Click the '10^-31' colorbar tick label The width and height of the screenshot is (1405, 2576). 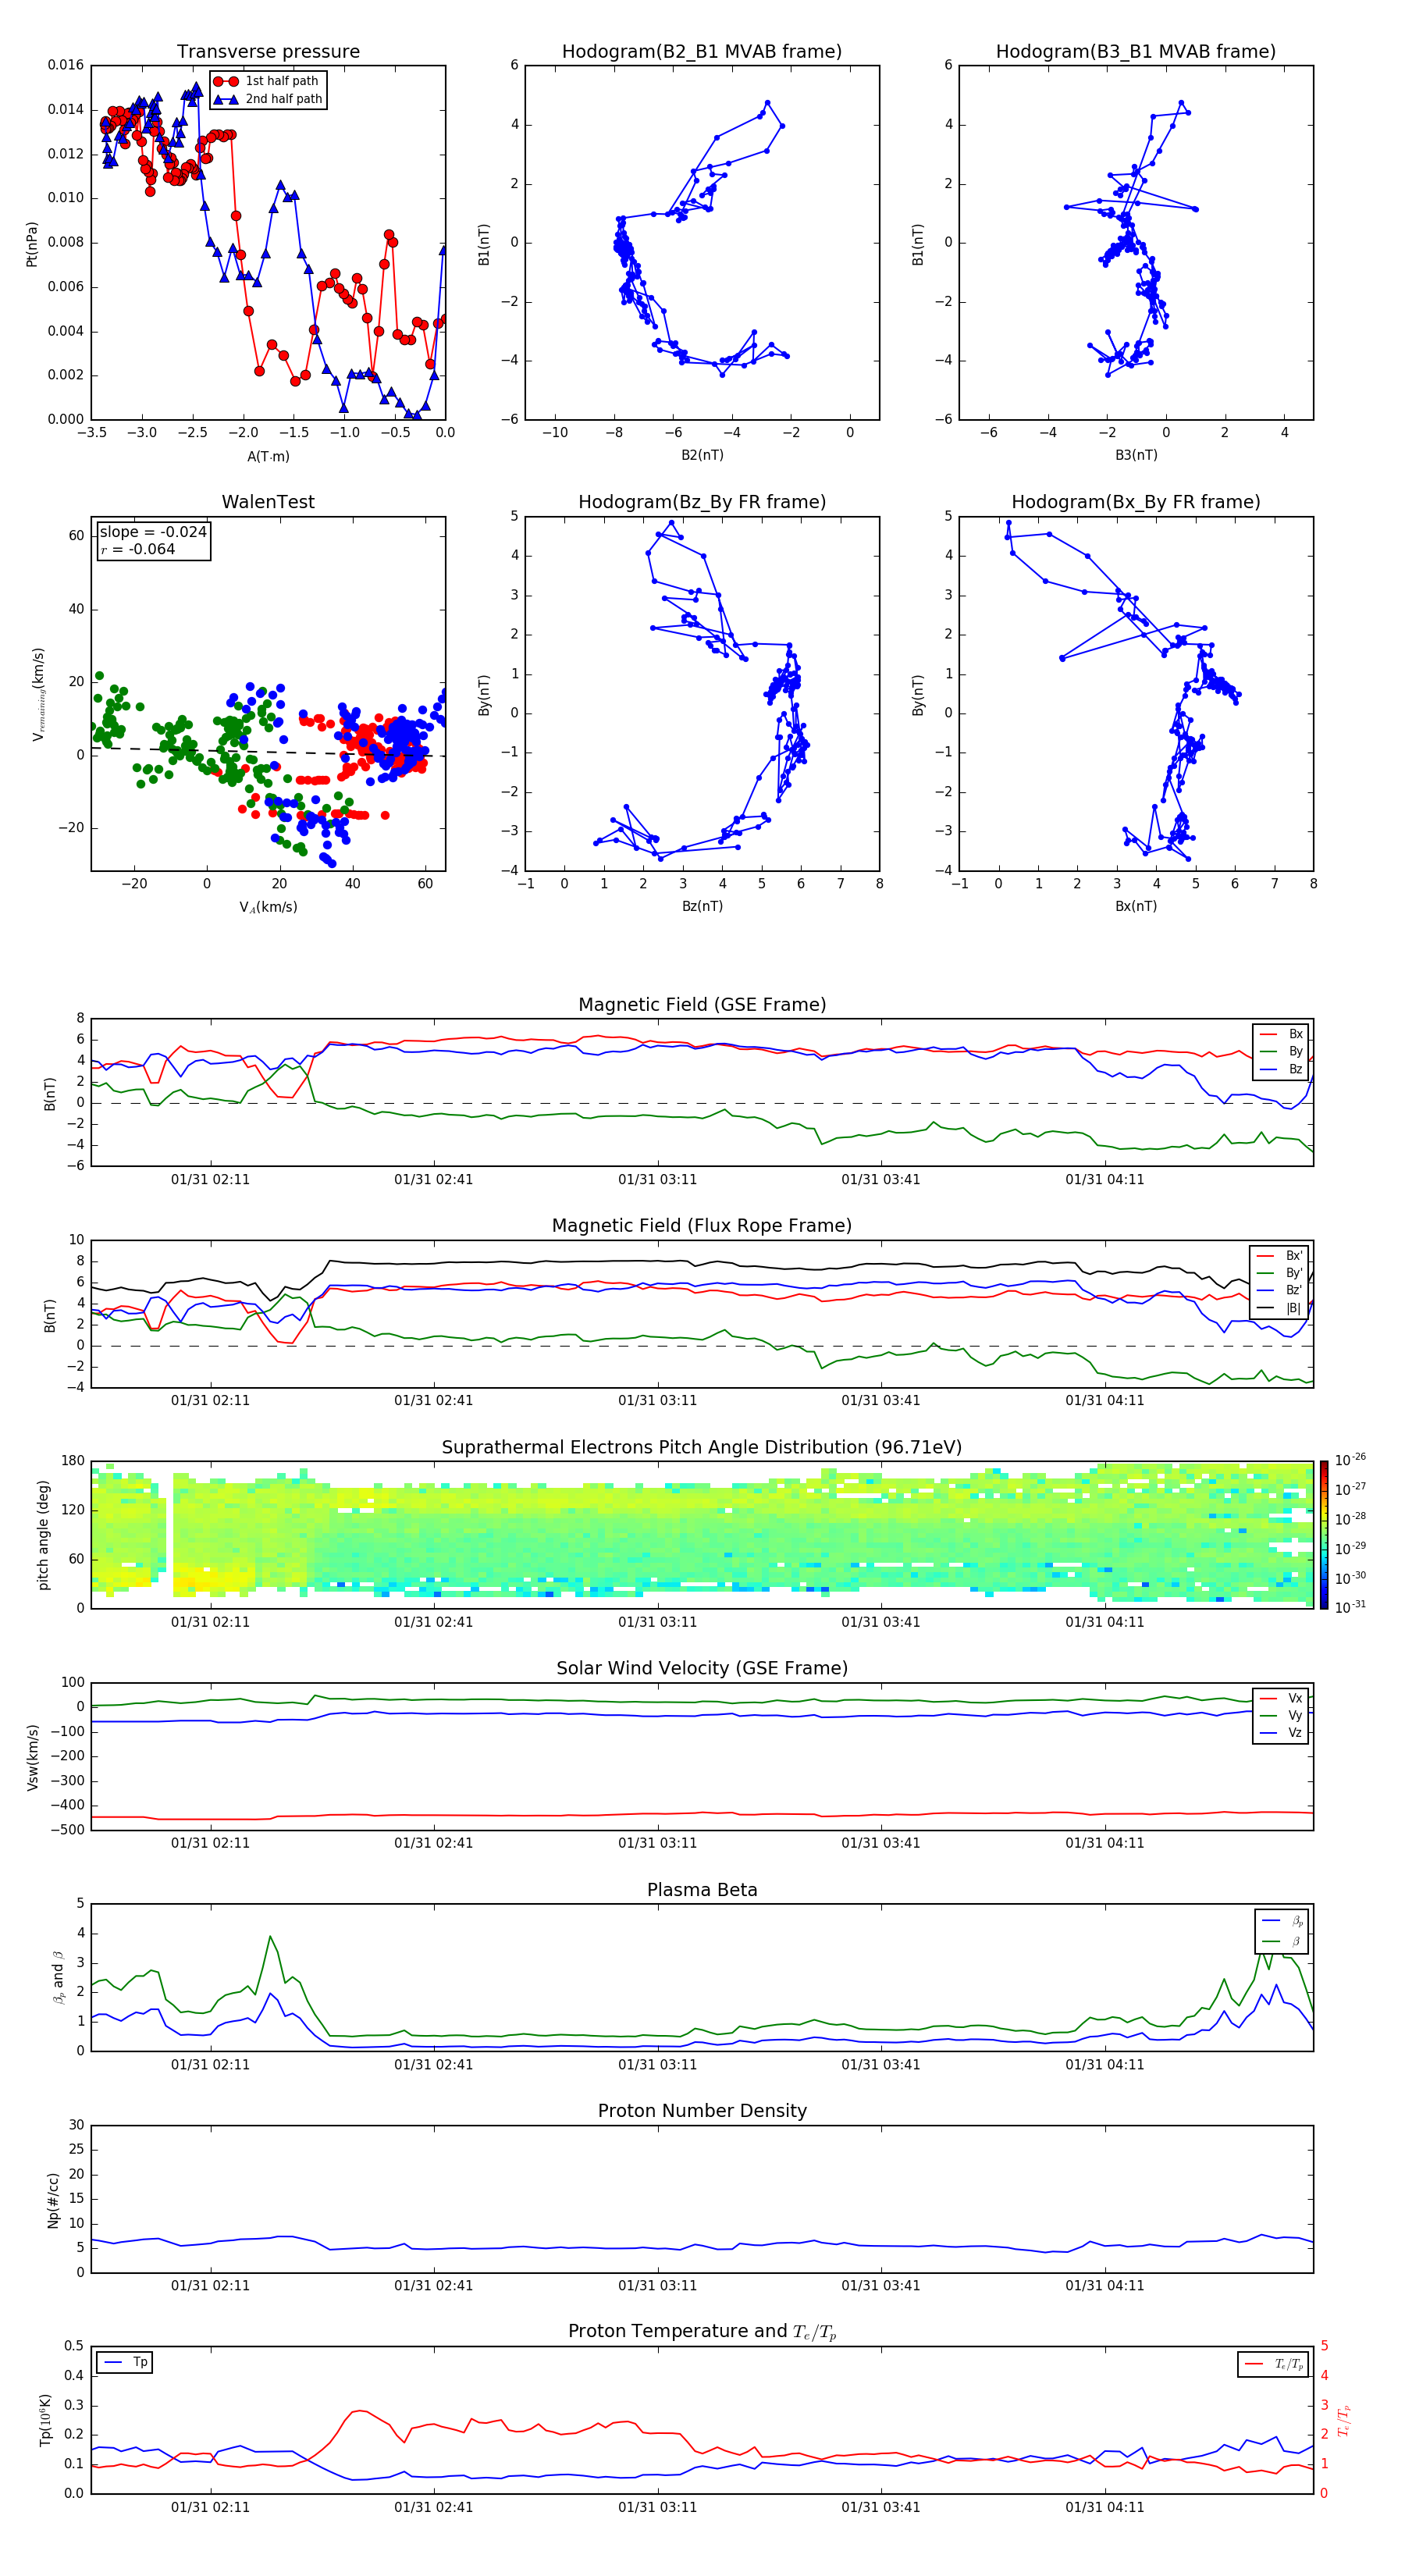[1350, 1607]
